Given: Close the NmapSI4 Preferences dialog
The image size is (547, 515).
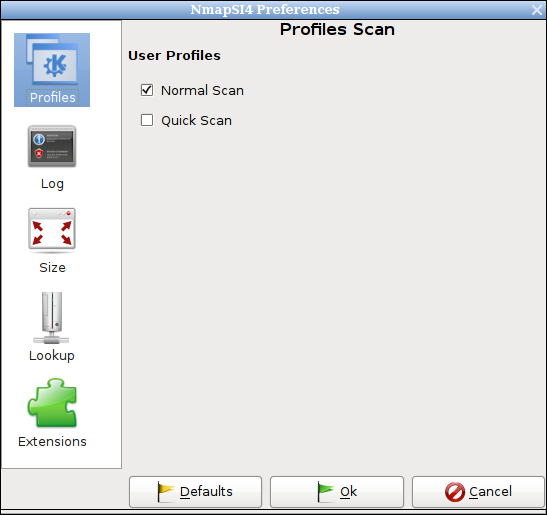Looking at the screenshot, I should pos(537,10).
